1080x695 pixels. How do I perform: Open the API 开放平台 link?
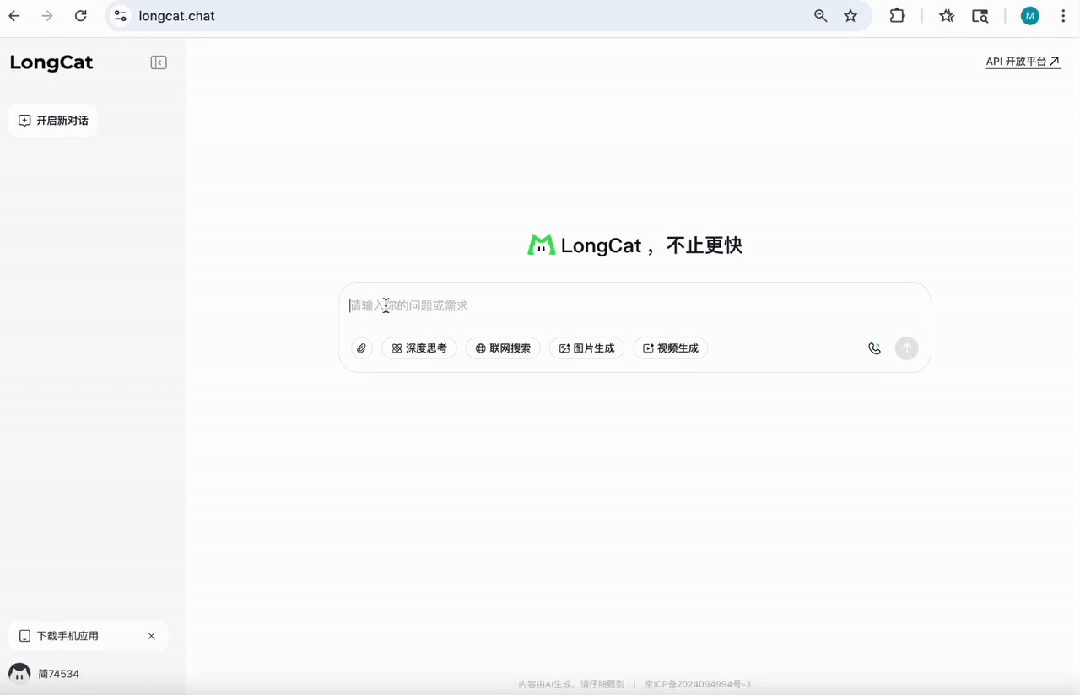coord(1022,61)
